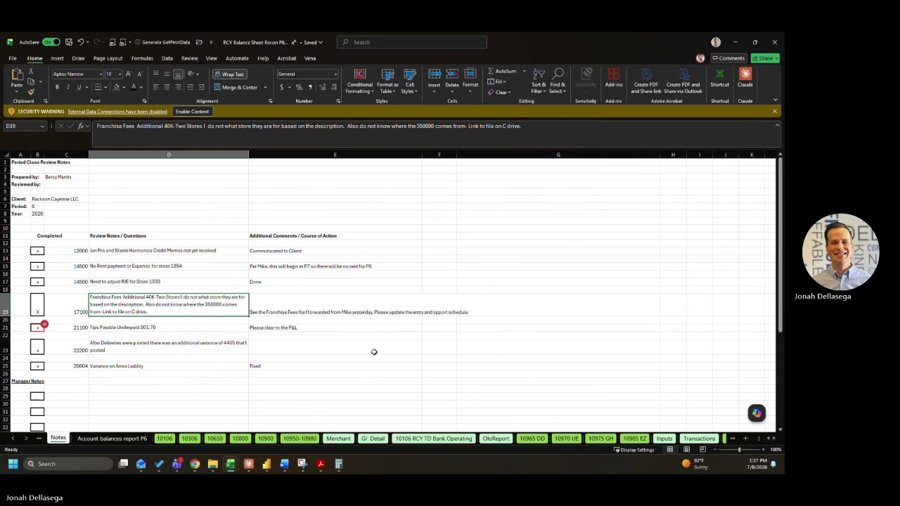Follow External Data Connections have been disabled link

[x=117, y=111]
